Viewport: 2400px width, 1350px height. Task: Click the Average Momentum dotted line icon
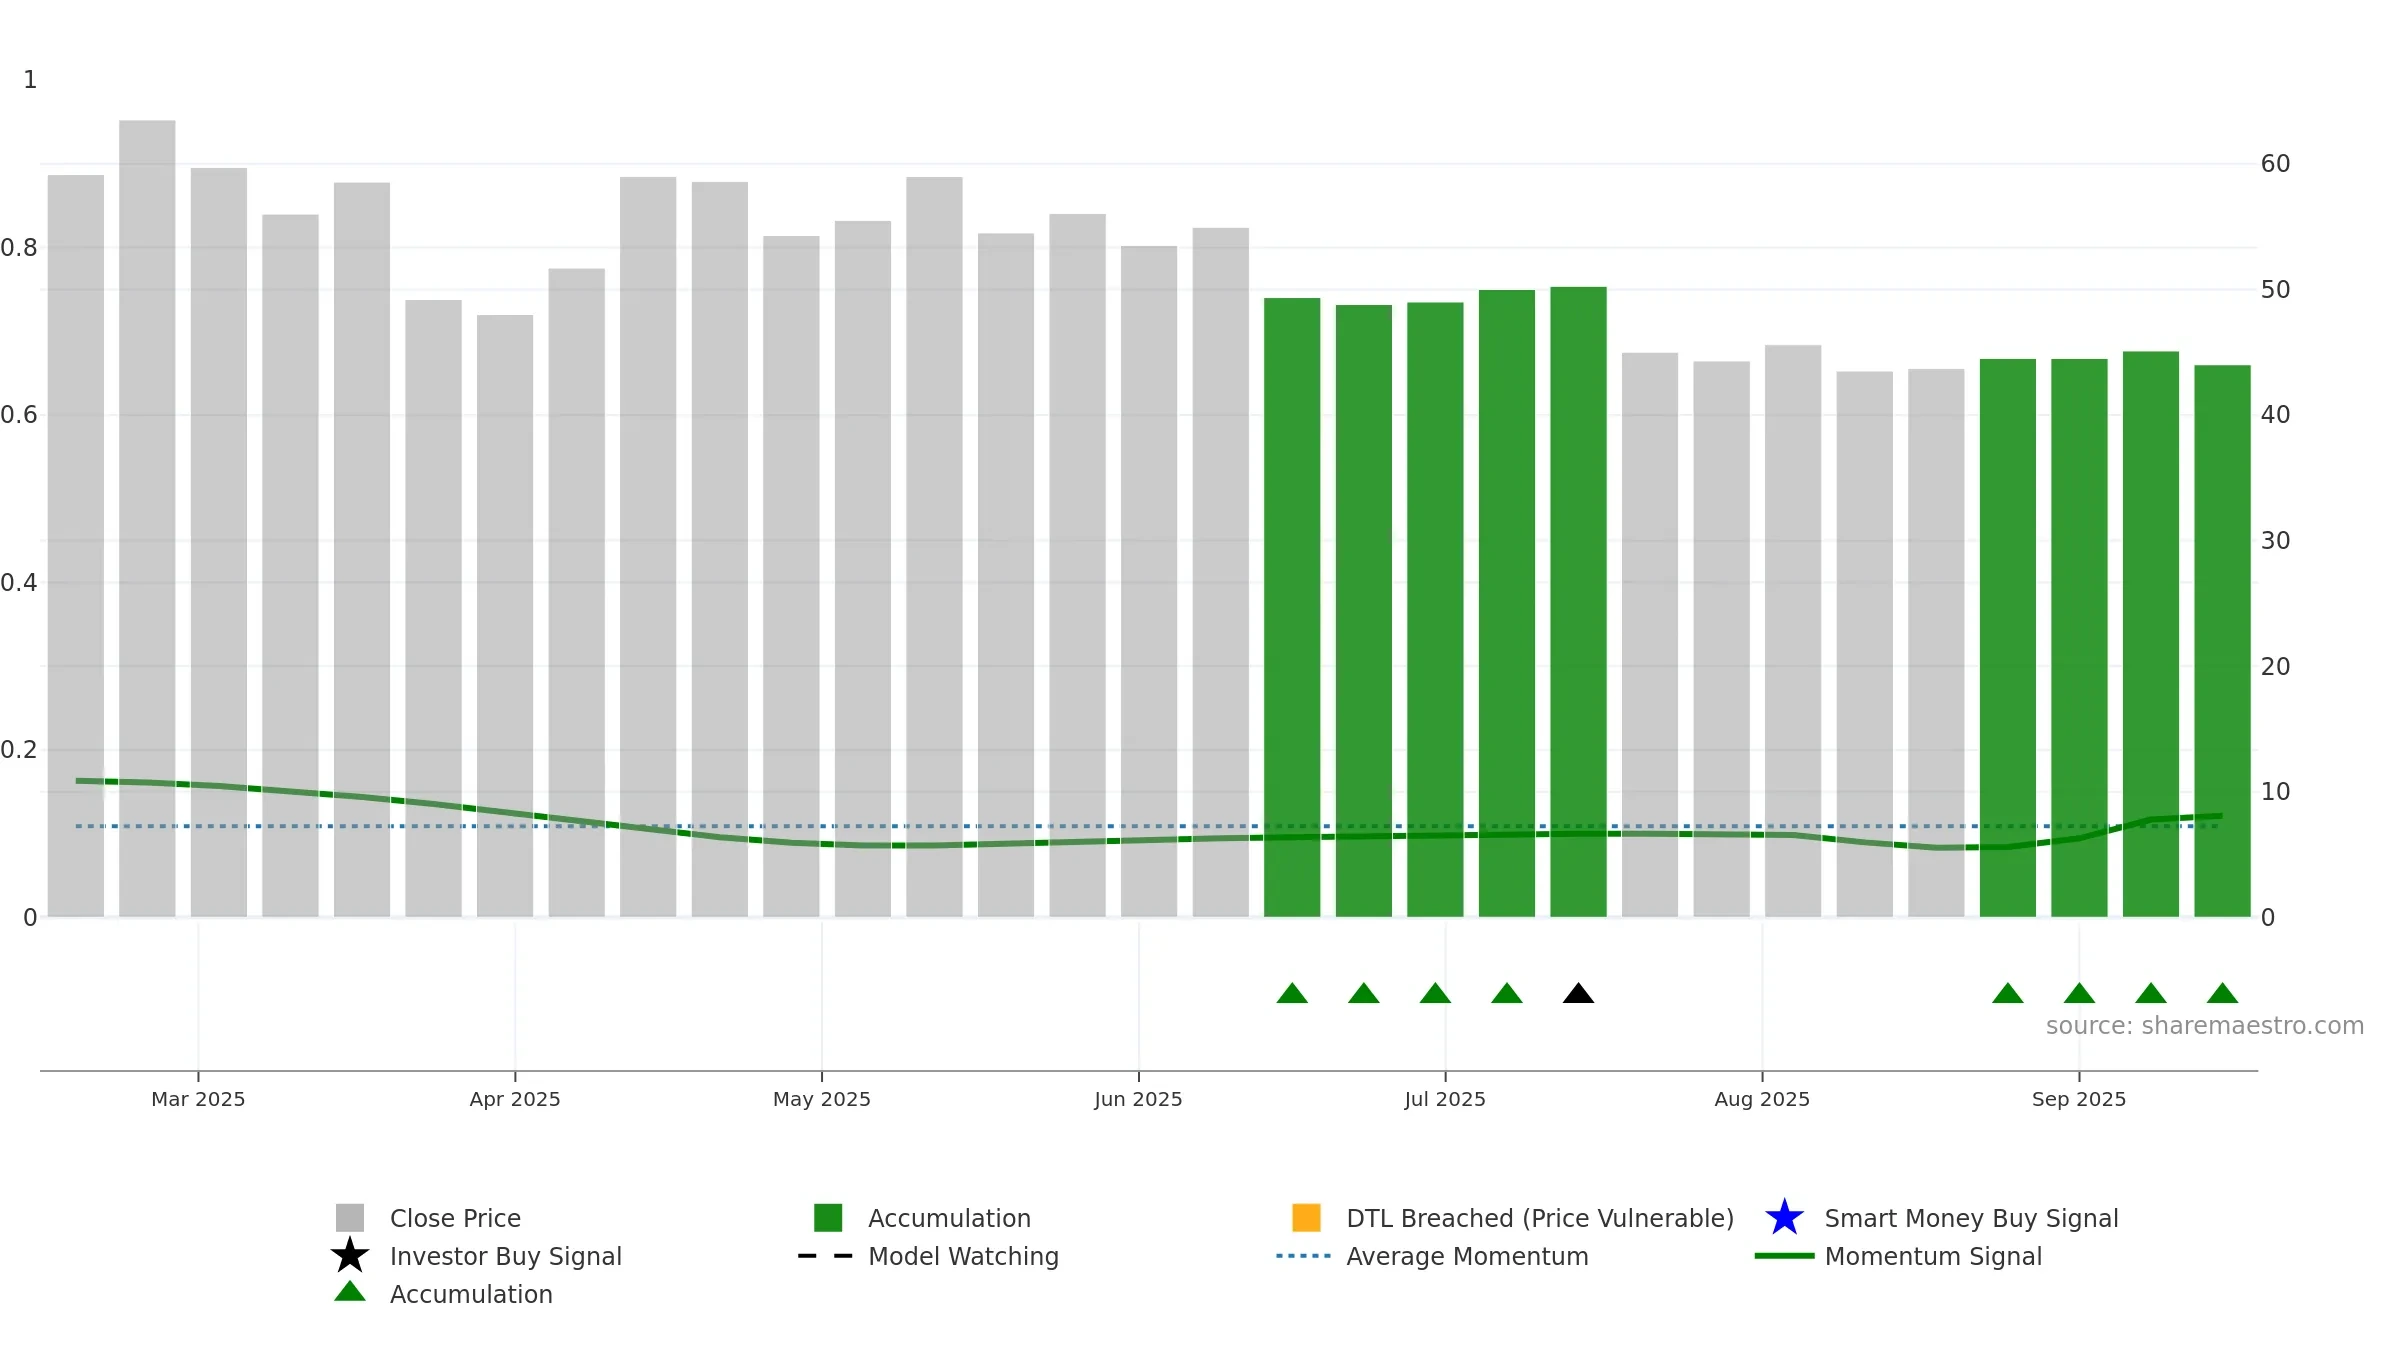point(1304,1256)
